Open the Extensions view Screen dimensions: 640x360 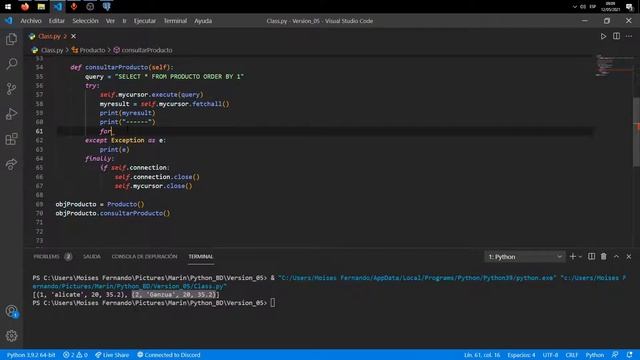[11, 139]
